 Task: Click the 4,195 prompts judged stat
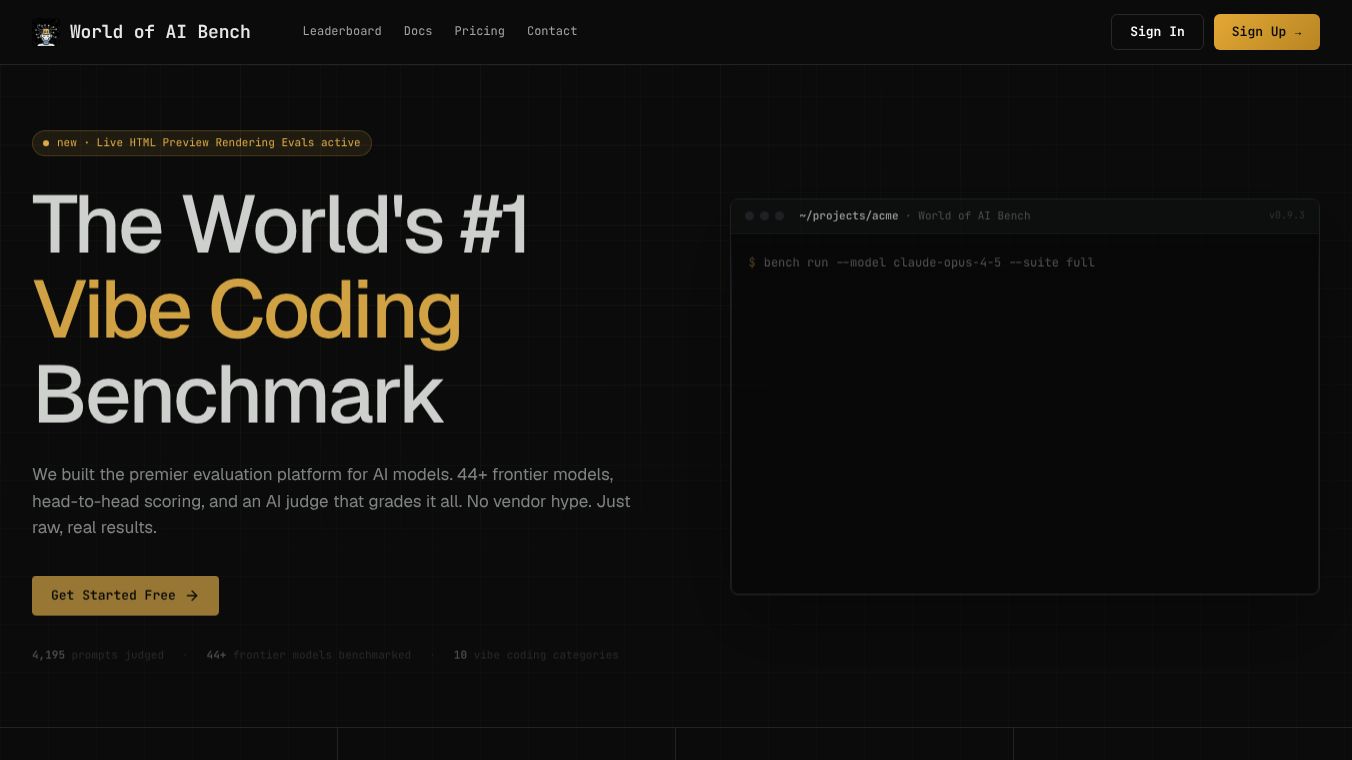(98, 655)
